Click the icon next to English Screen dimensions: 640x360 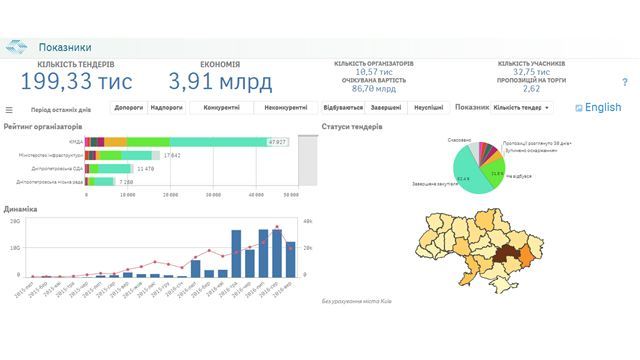click(578, 108)
